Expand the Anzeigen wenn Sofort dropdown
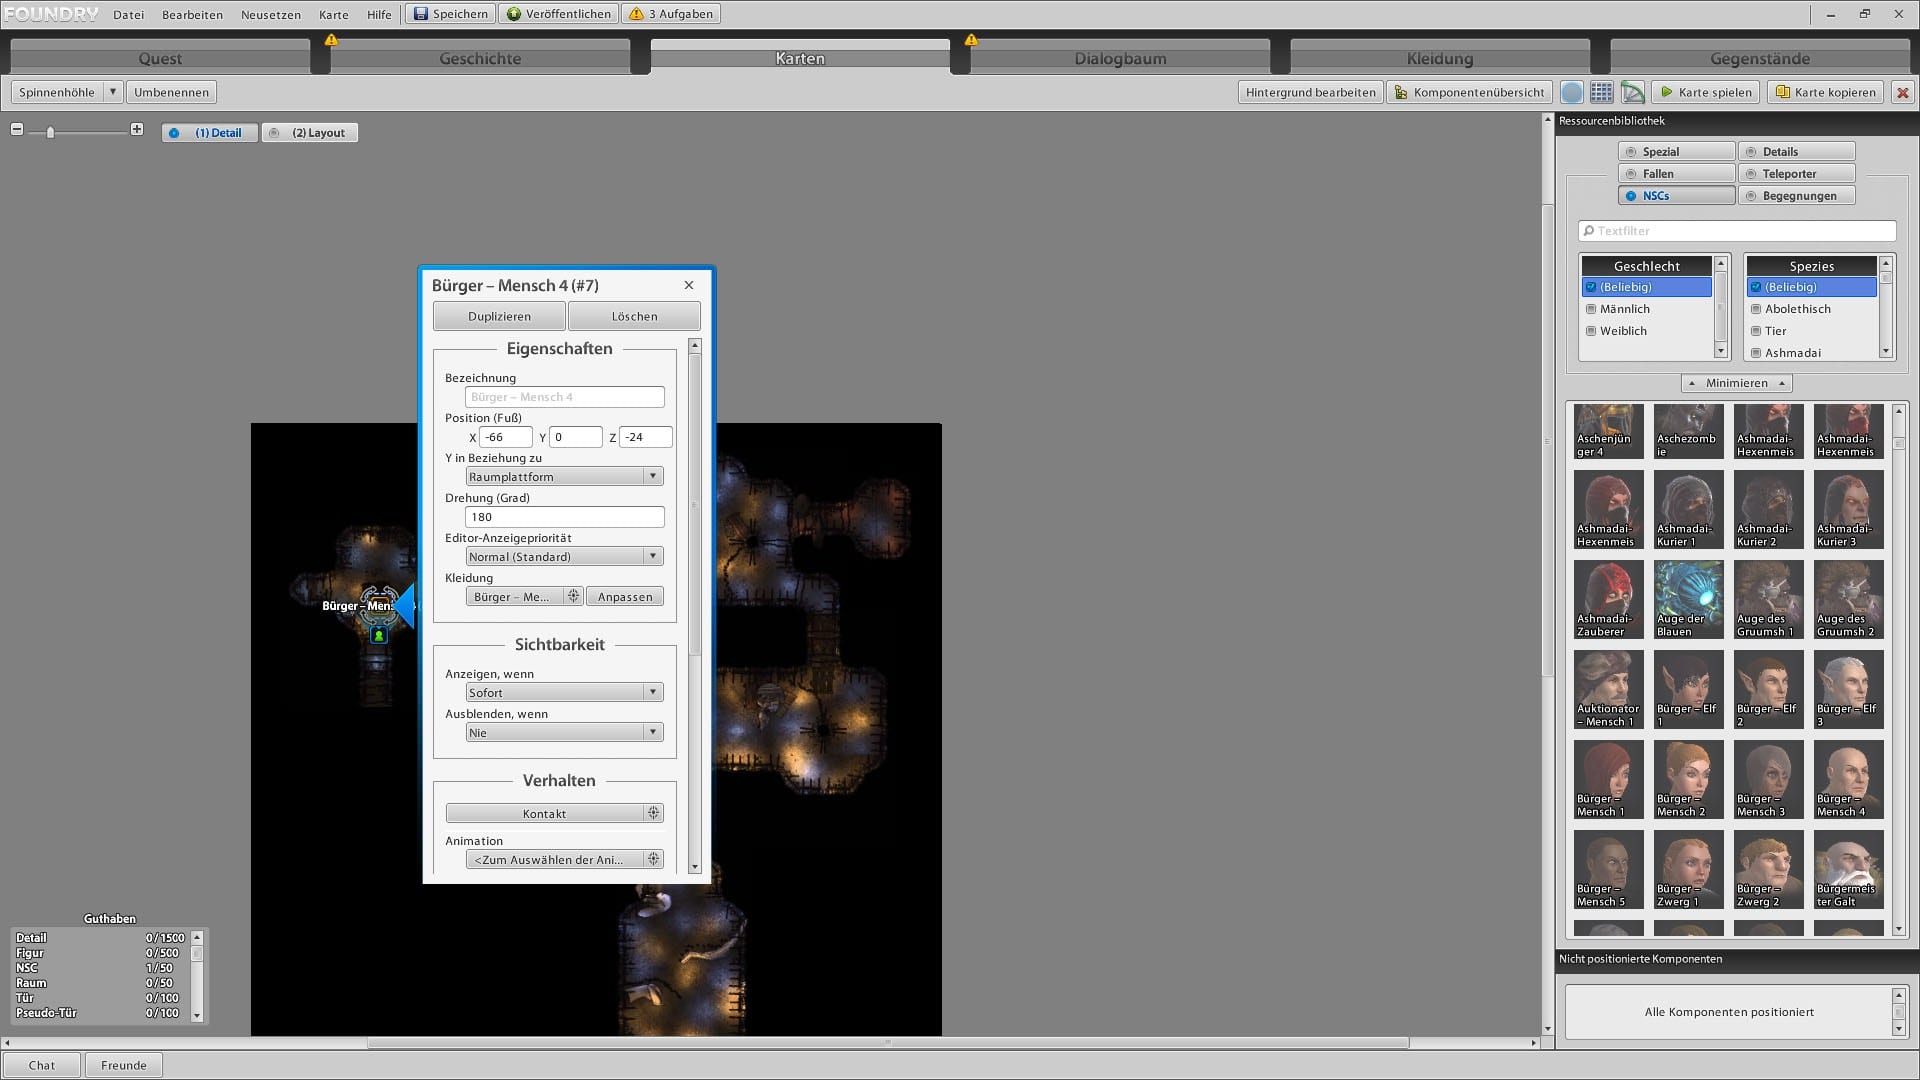Image resolution: width=1920 pixels, height=1080 pixels. point(564,692)
